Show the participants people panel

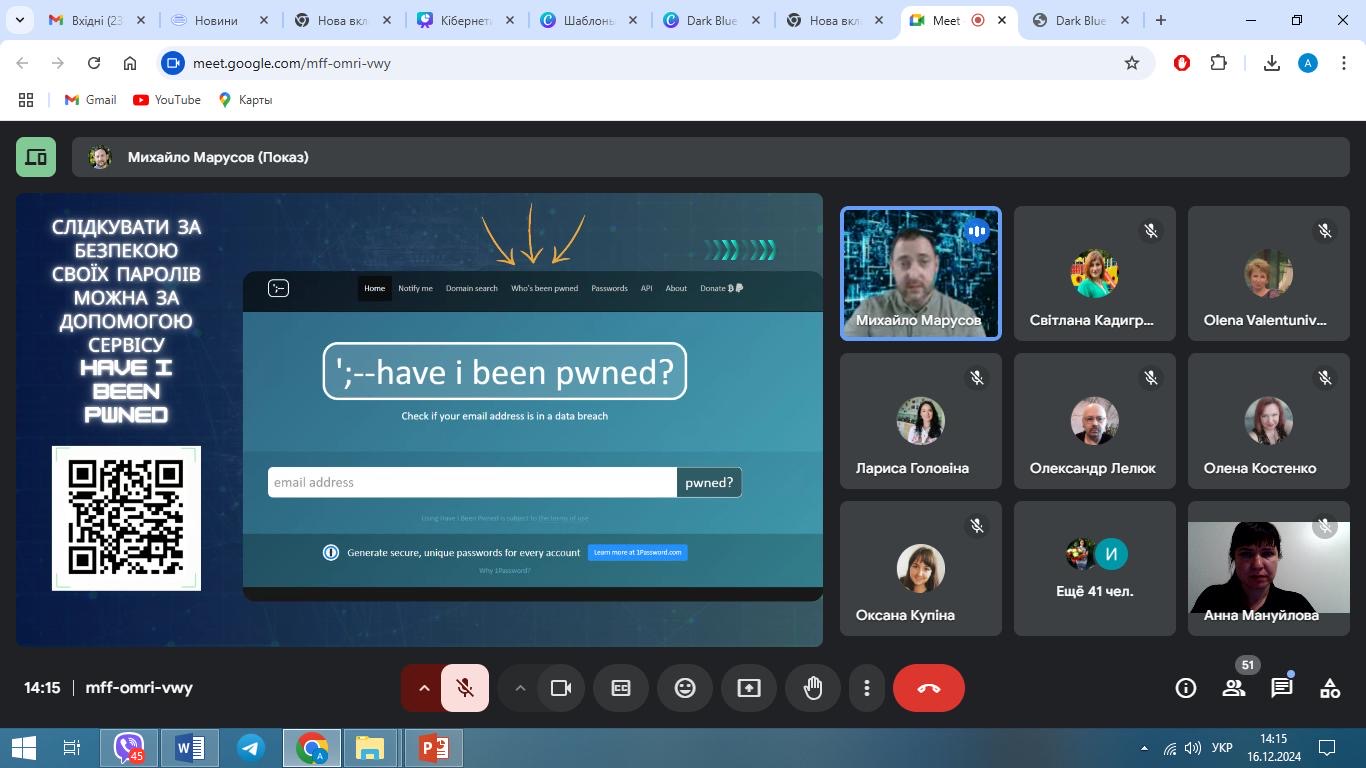coord(1234,688)
